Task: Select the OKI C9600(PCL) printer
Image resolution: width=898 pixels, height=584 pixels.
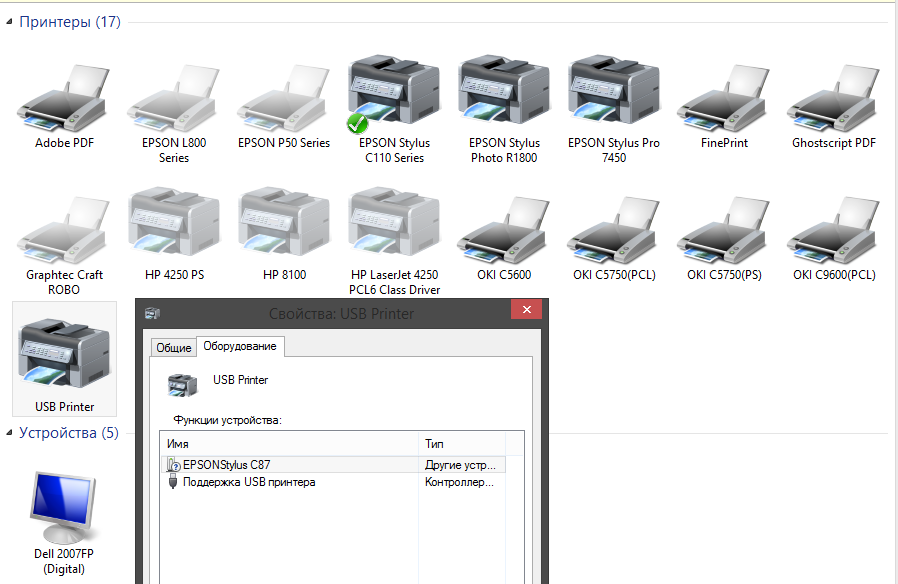Action: pos(834,230)
